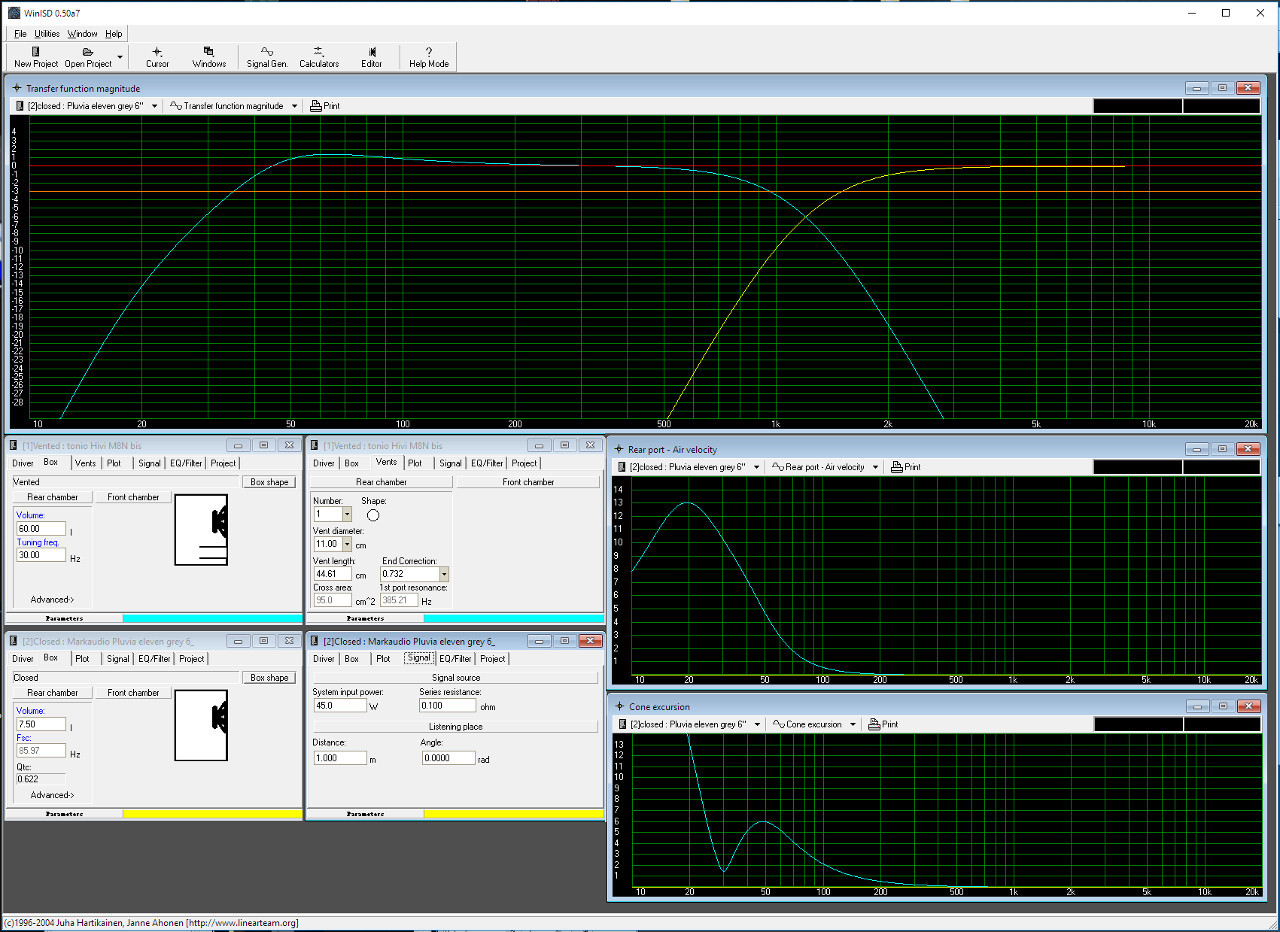This screenshot has height=932, width=1280.
Task: Click the vented box Volume field 60.00
Action: 41,528
